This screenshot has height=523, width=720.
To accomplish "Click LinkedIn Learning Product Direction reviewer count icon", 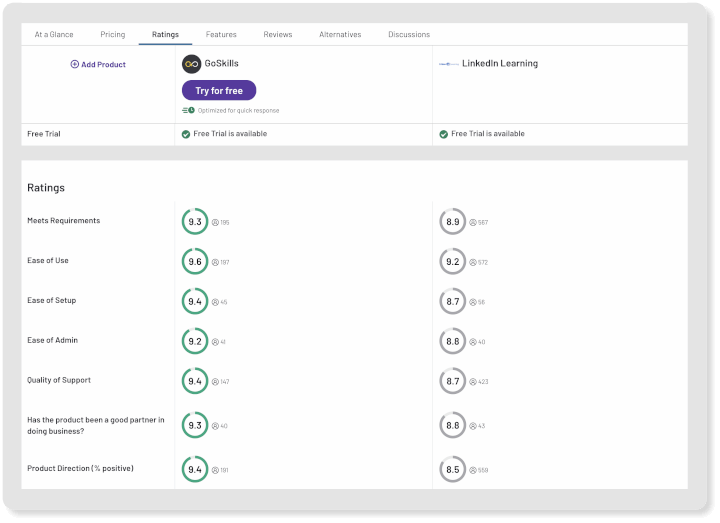I will [473, 470].
